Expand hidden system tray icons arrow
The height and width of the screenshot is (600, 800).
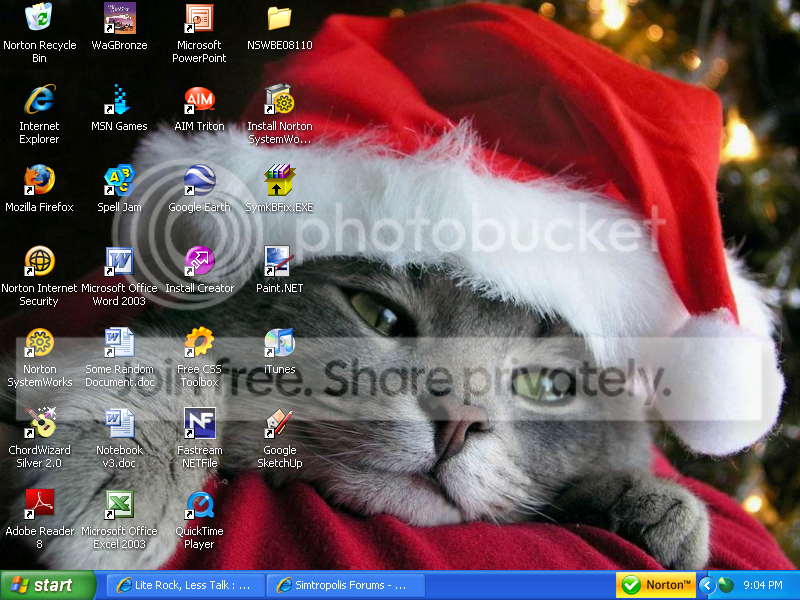pos(707,585)
